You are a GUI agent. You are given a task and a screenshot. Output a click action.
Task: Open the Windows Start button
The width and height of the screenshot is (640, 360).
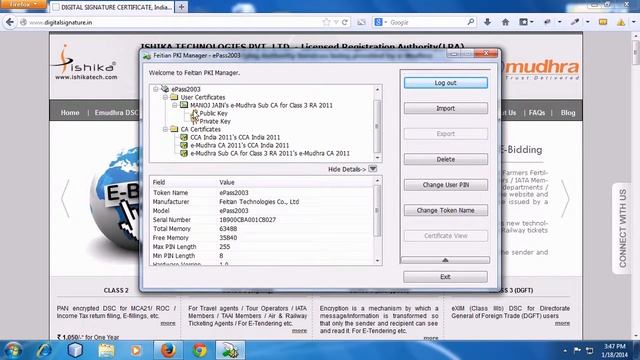[13, 350]
